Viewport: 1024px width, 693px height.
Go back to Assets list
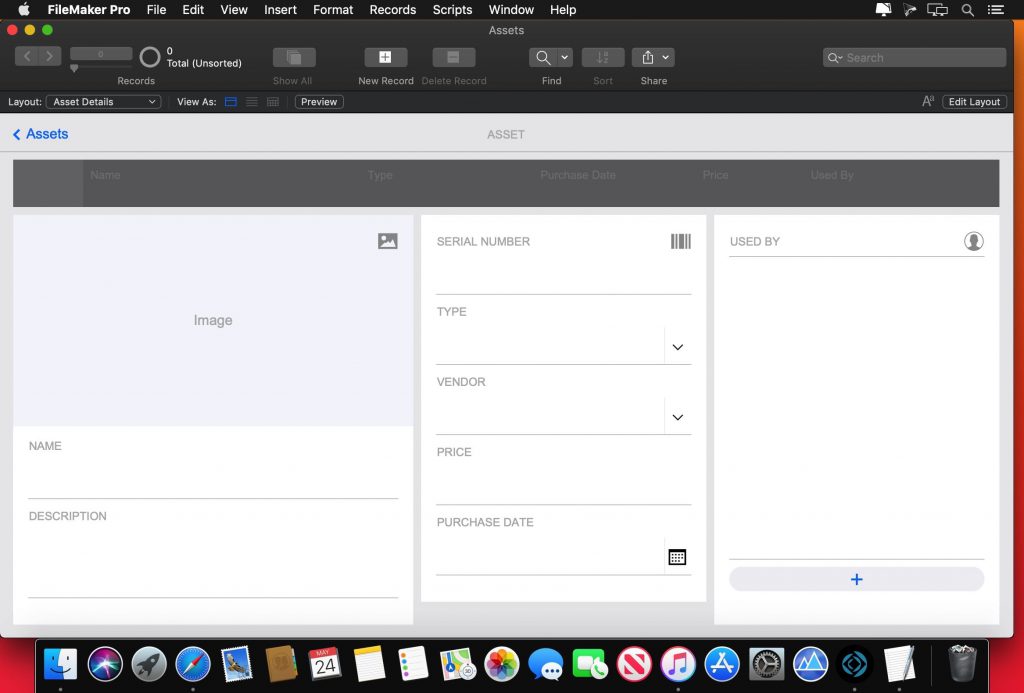click(x=39, y=133)
